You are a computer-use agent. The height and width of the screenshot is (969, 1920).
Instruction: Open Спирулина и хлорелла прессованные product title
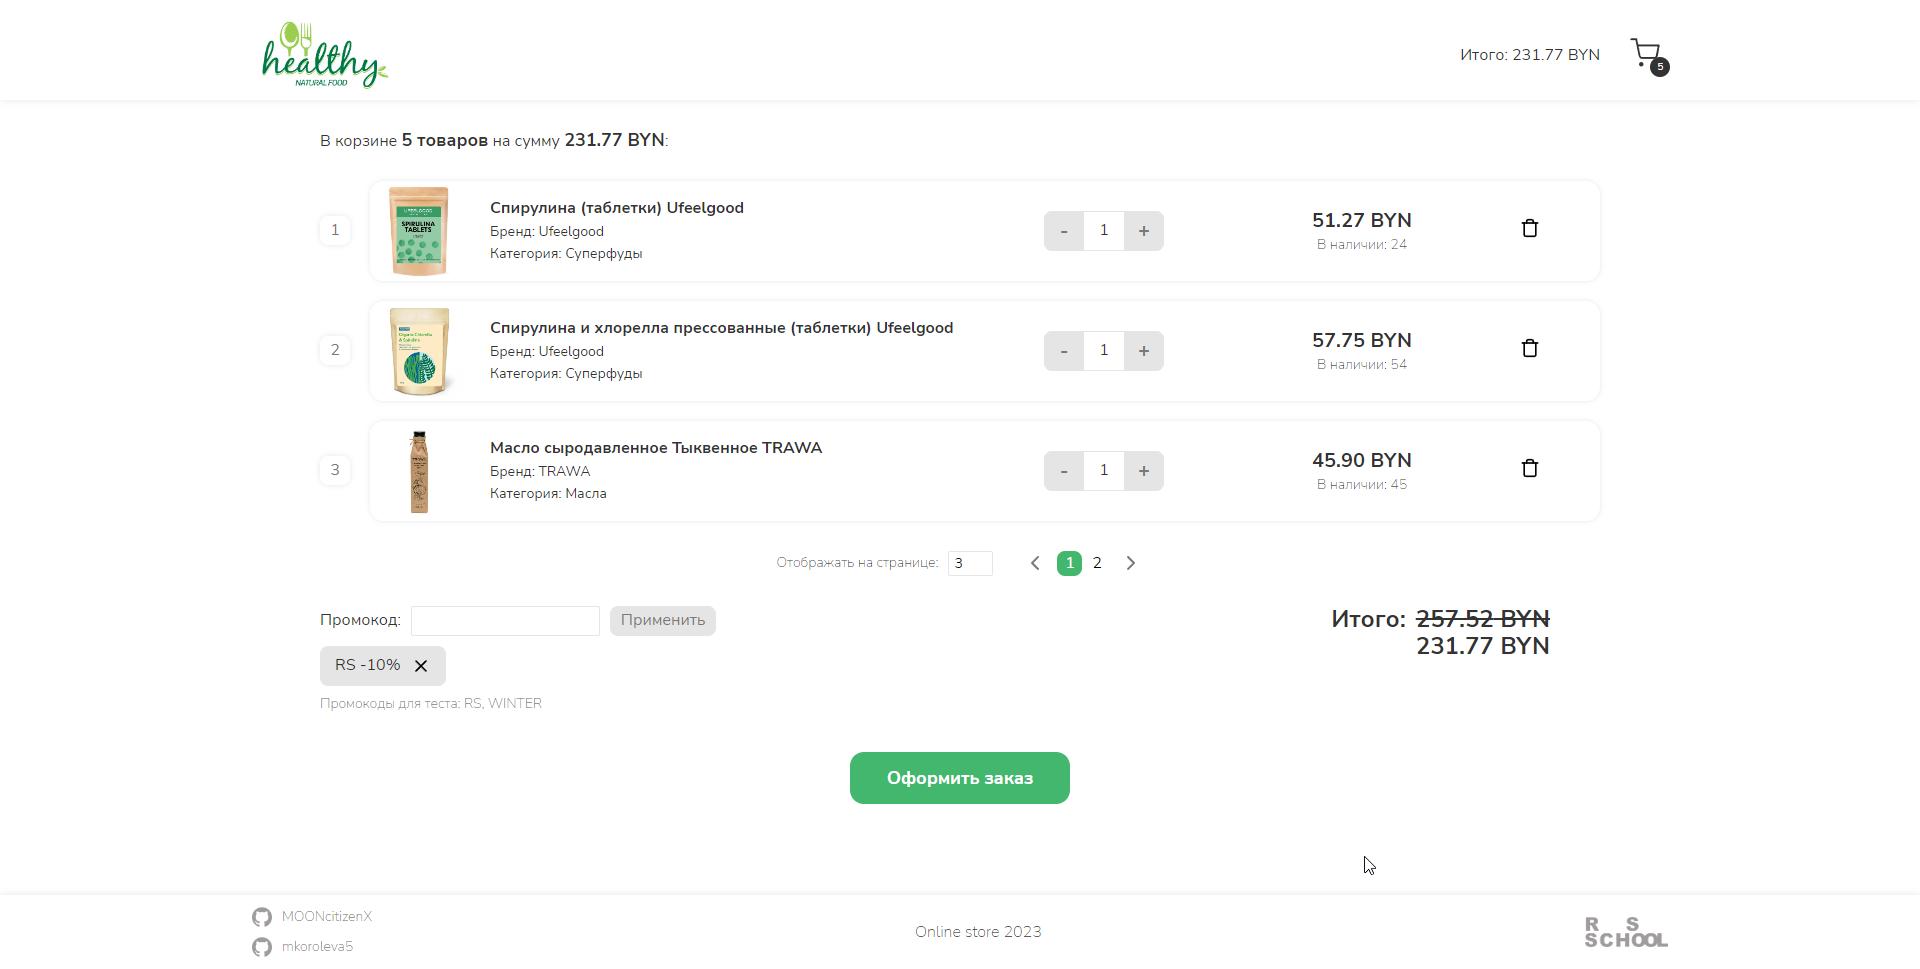[x=721, y=328]
